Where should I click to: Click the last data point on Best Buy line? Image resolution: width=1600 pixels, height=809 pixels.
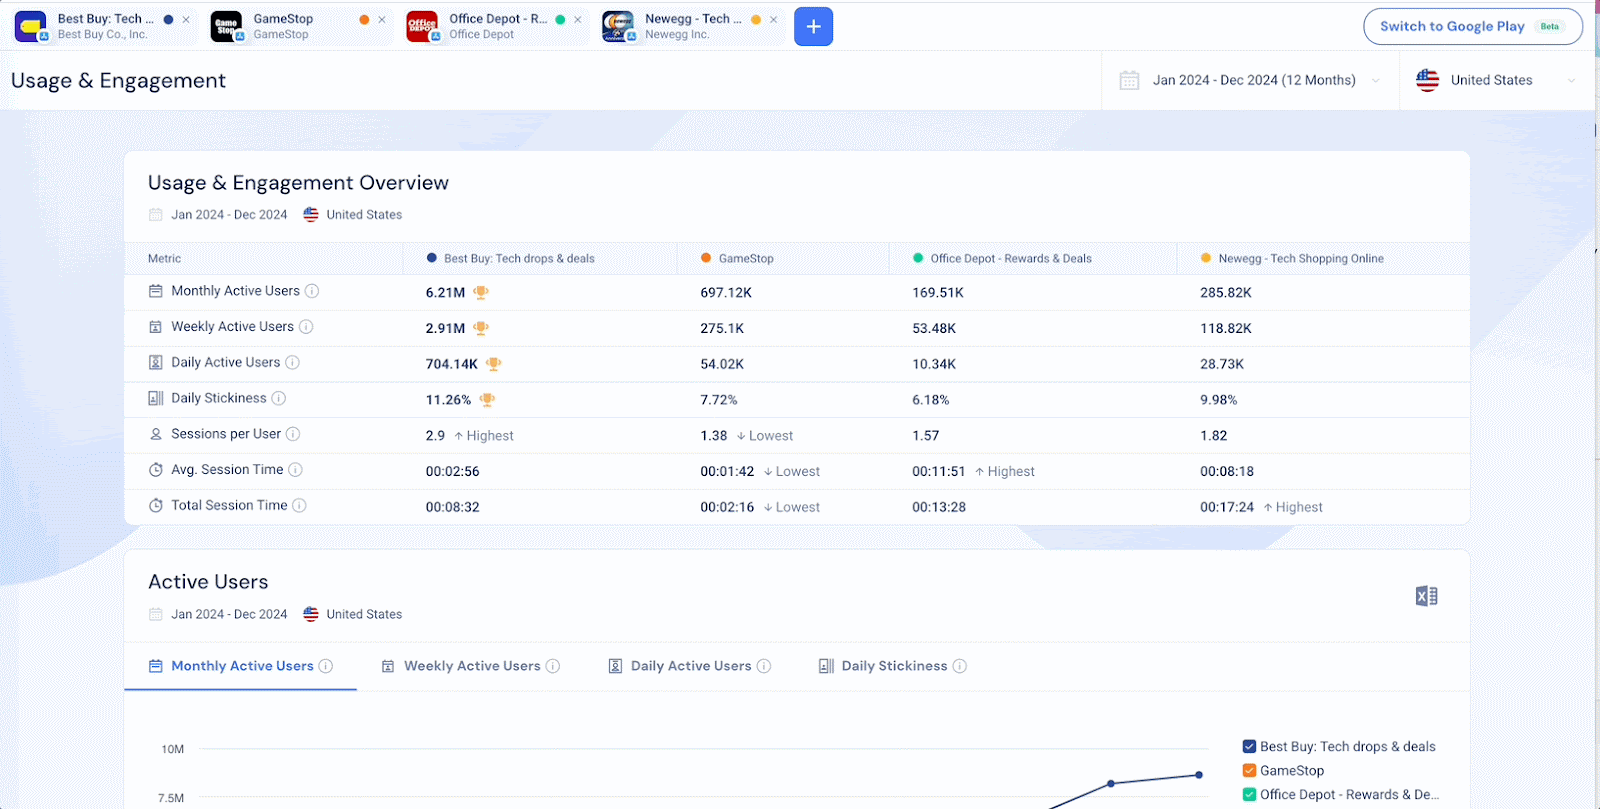(x=1199, y=775)
